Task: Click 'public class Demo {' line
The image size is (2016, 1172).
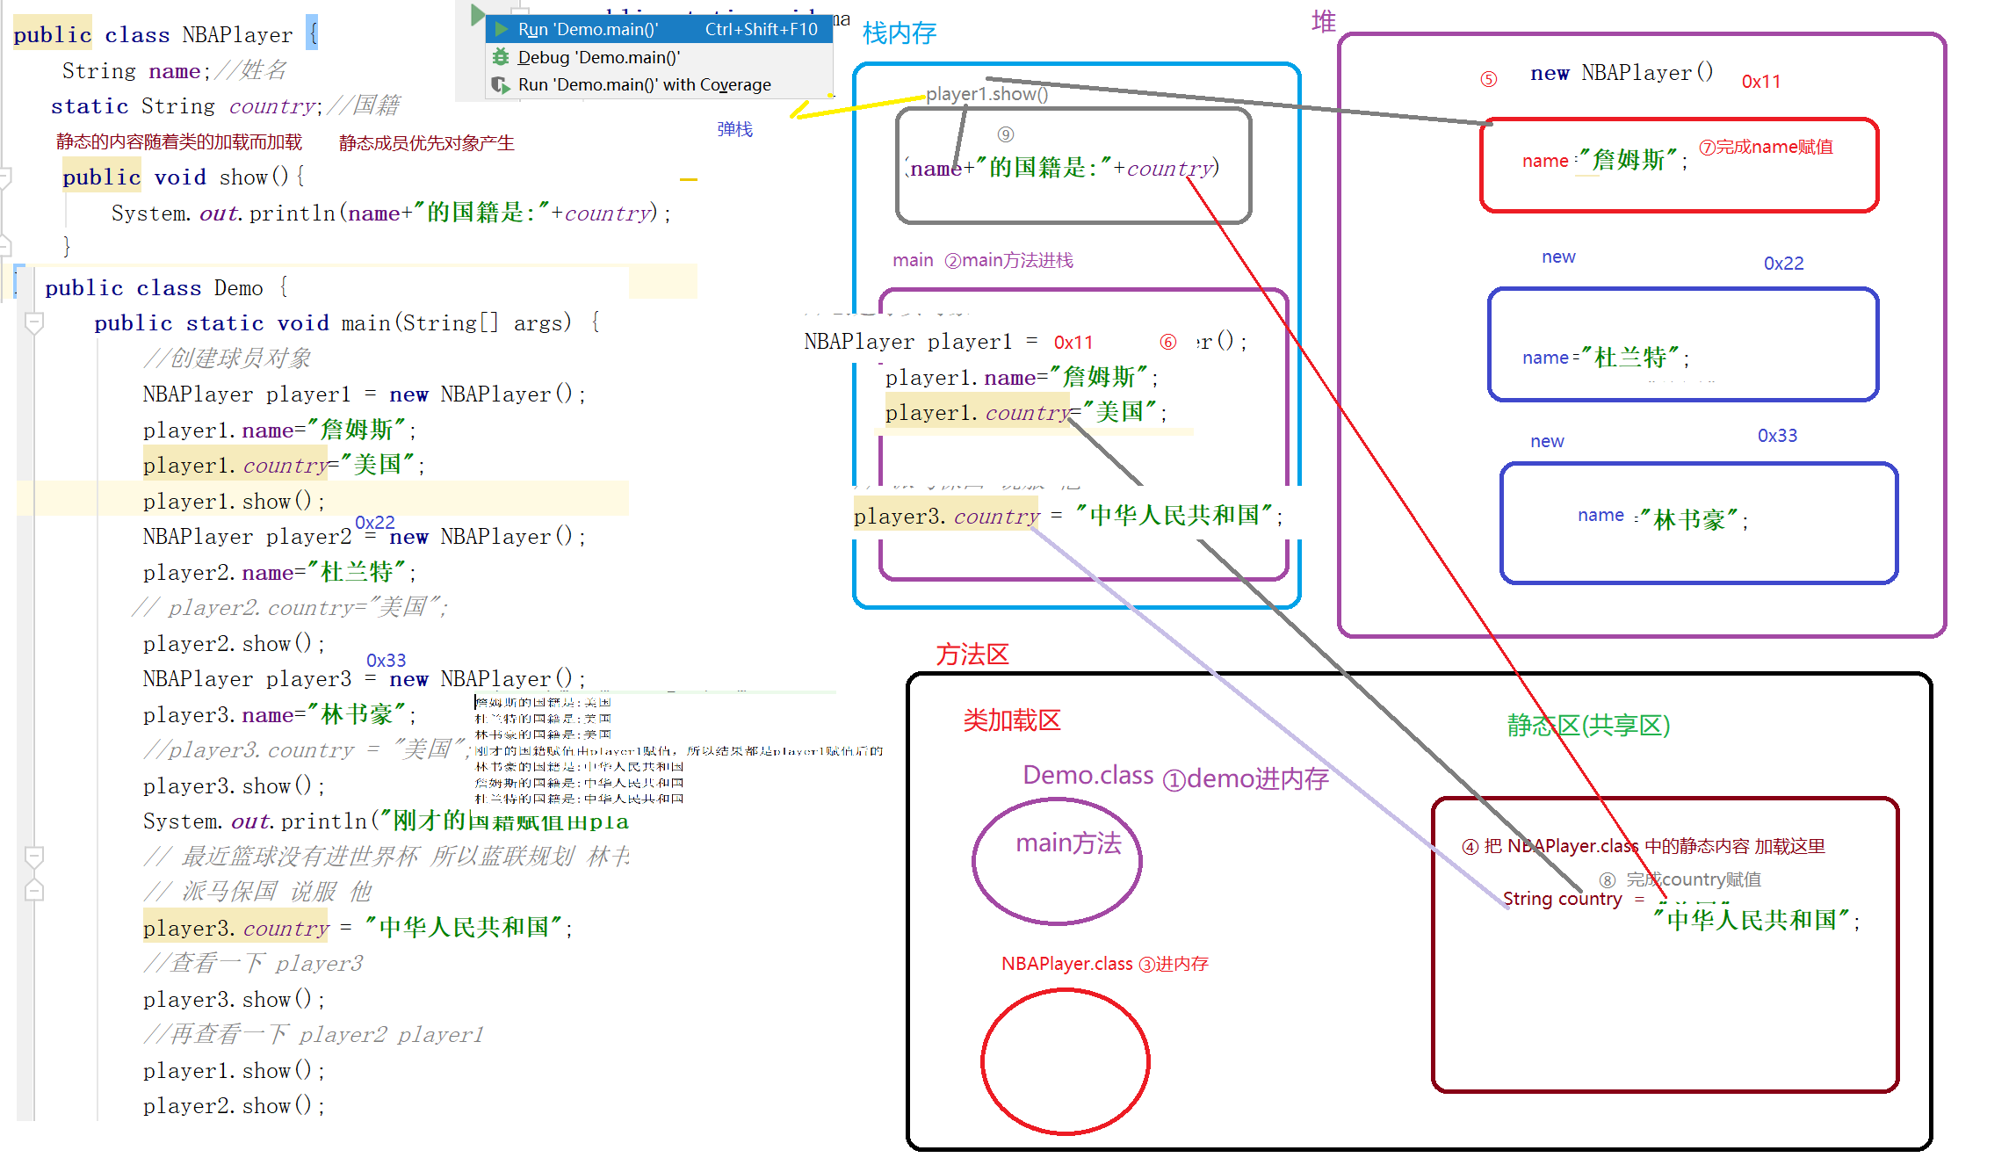Action: click(166, 288)
